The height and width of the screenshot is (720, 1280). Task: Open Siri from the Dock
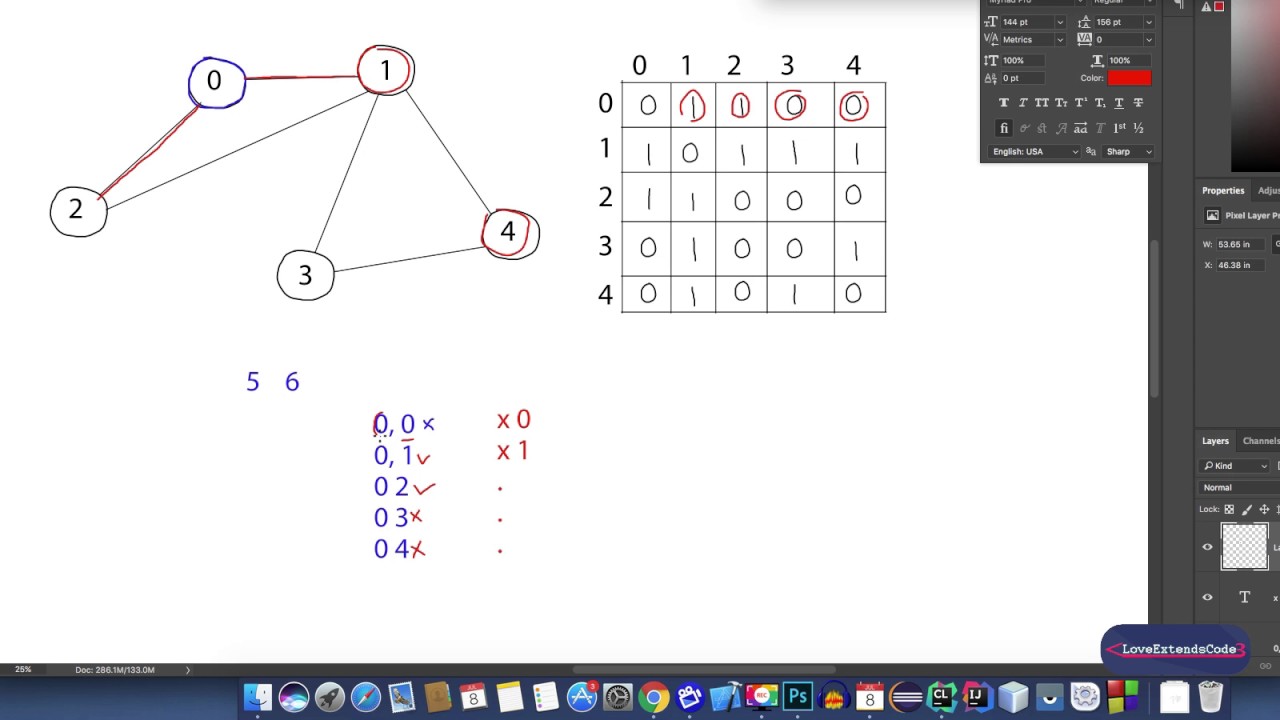click(x=294, y=697)
